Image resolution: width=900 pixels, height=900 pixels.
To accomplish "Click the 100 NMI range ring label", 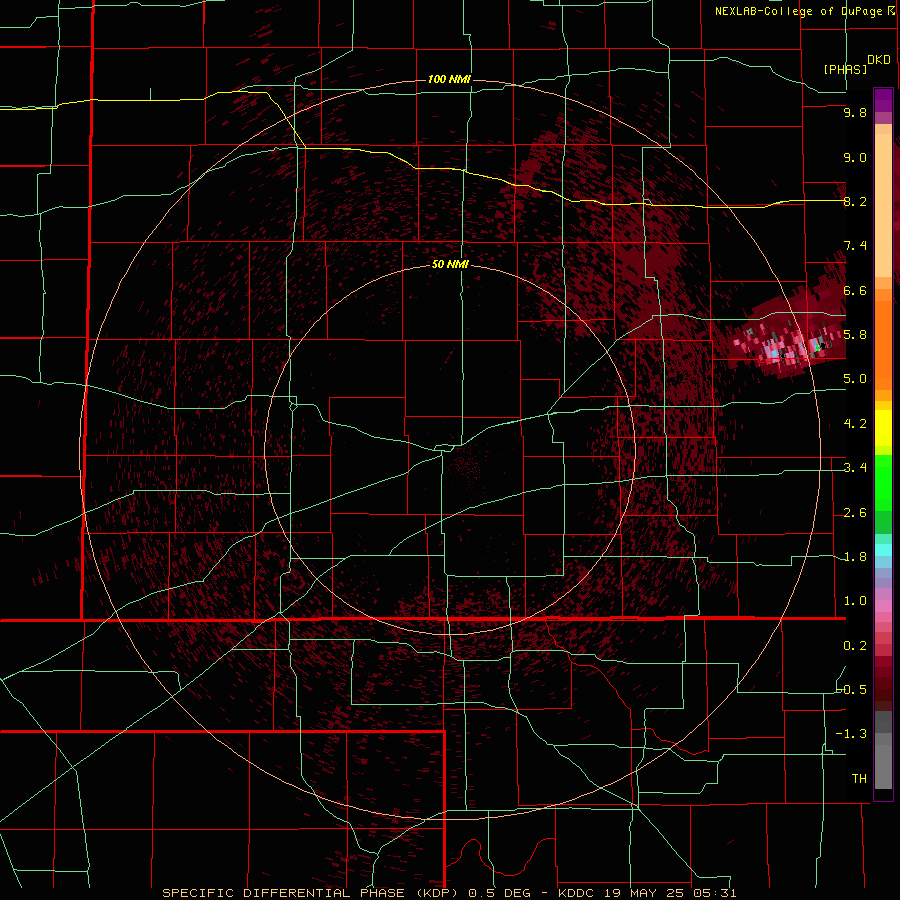I will click(x=449, y=79).
